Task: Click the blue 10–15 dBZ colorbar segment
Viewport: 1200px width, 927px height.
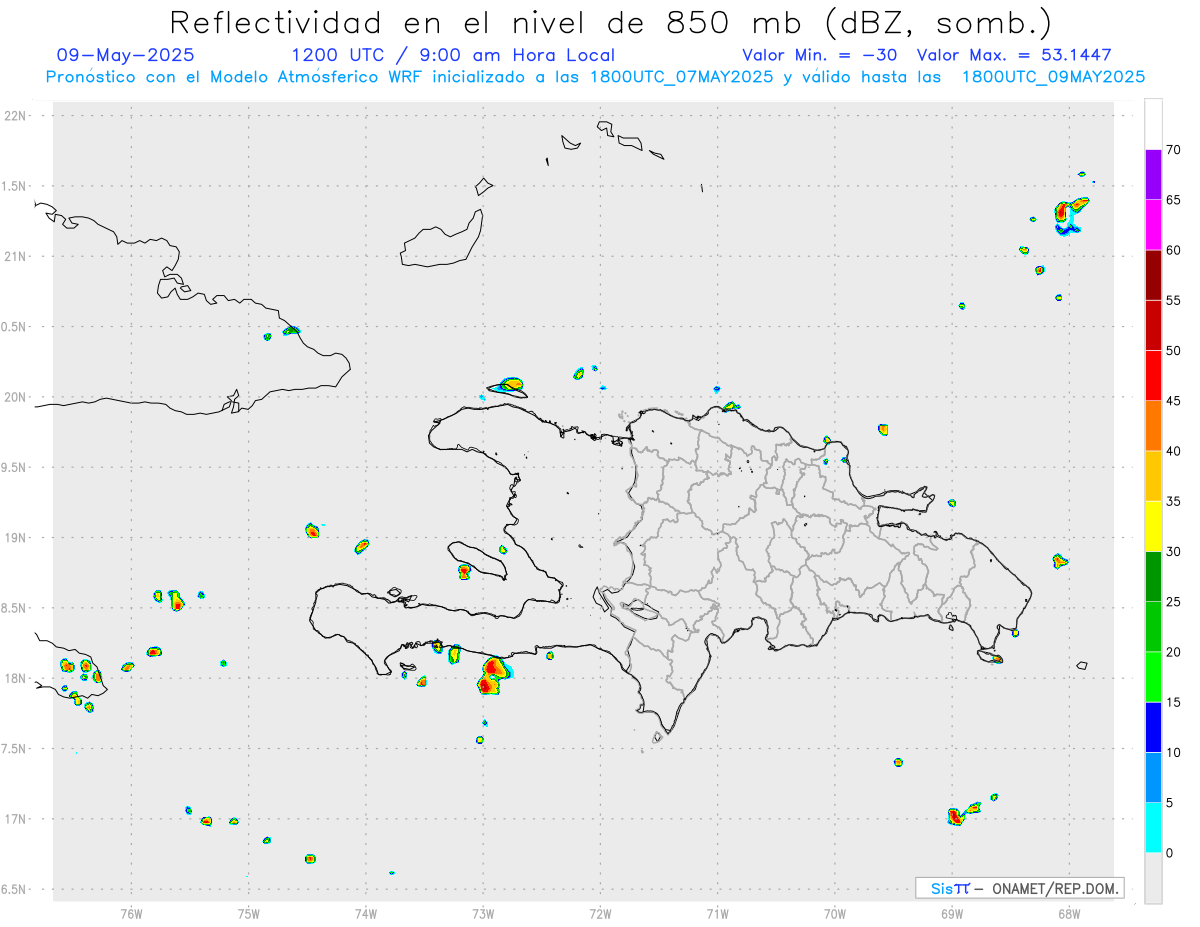Action: pyautogui.click(x=1153, y=727)
